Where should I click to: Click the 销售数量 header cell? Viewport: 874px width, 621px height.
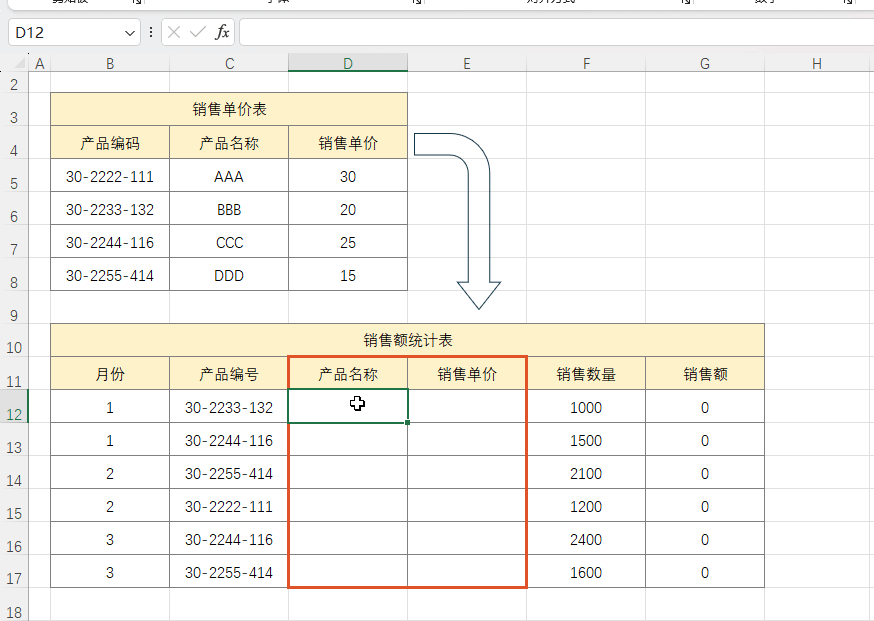[x=586, y=373]
